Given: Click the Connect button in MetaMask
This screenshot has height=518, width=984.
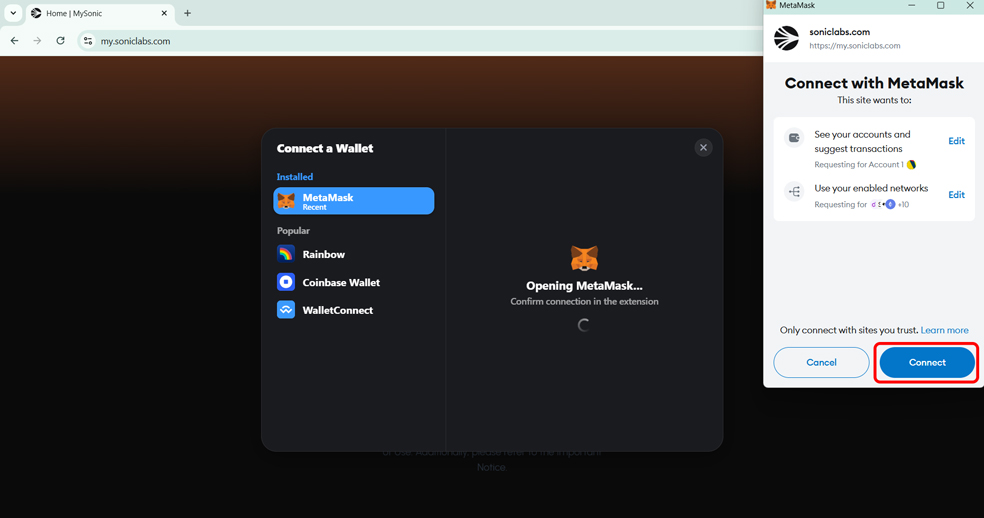Looking at the screenshot, I should pyautogui.click(x=926, y=362).
